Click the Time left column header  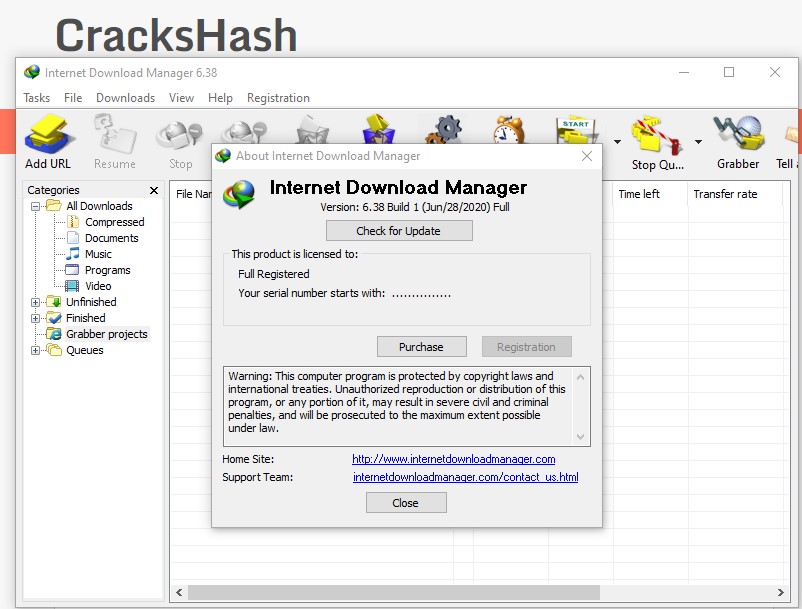(650, 194)
